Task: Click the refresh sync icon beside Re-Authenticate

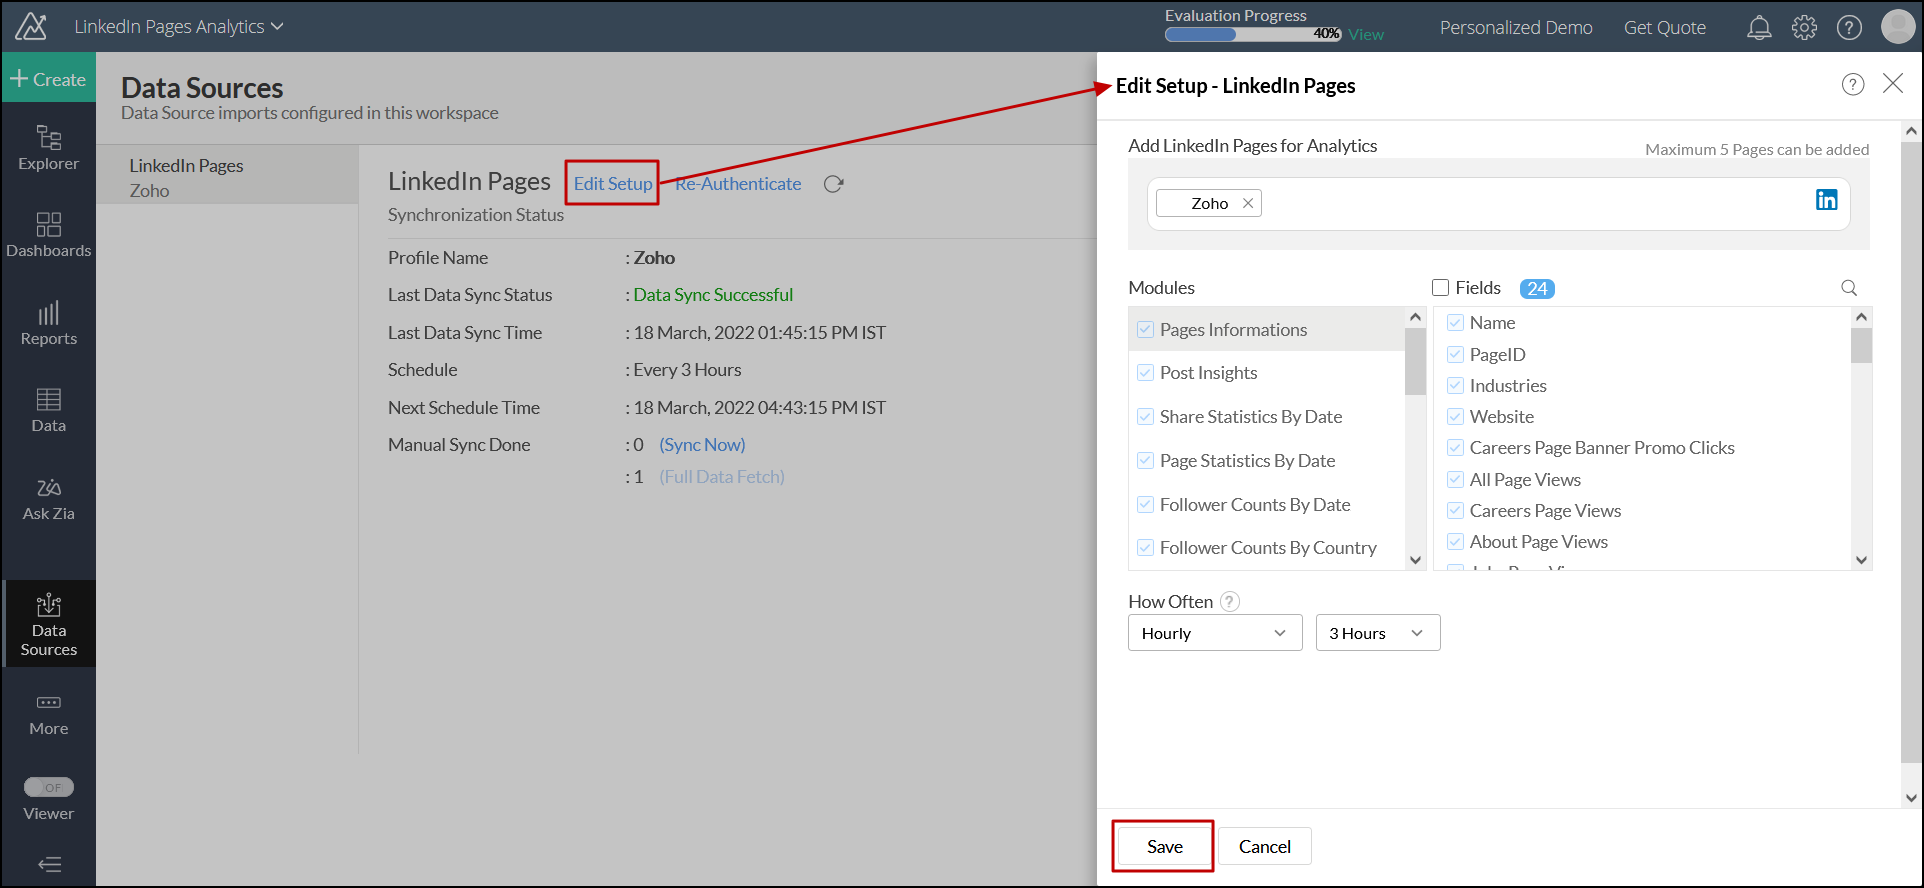Action: 833,184
